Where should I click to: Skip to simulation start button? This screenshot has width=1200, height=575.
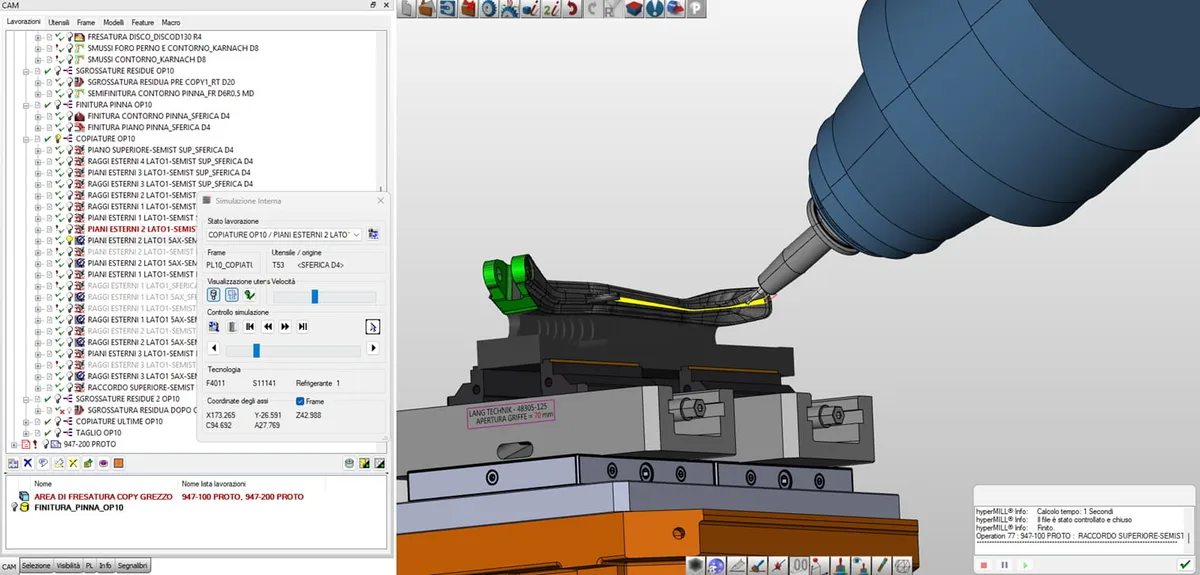click(x=250, y=326)
